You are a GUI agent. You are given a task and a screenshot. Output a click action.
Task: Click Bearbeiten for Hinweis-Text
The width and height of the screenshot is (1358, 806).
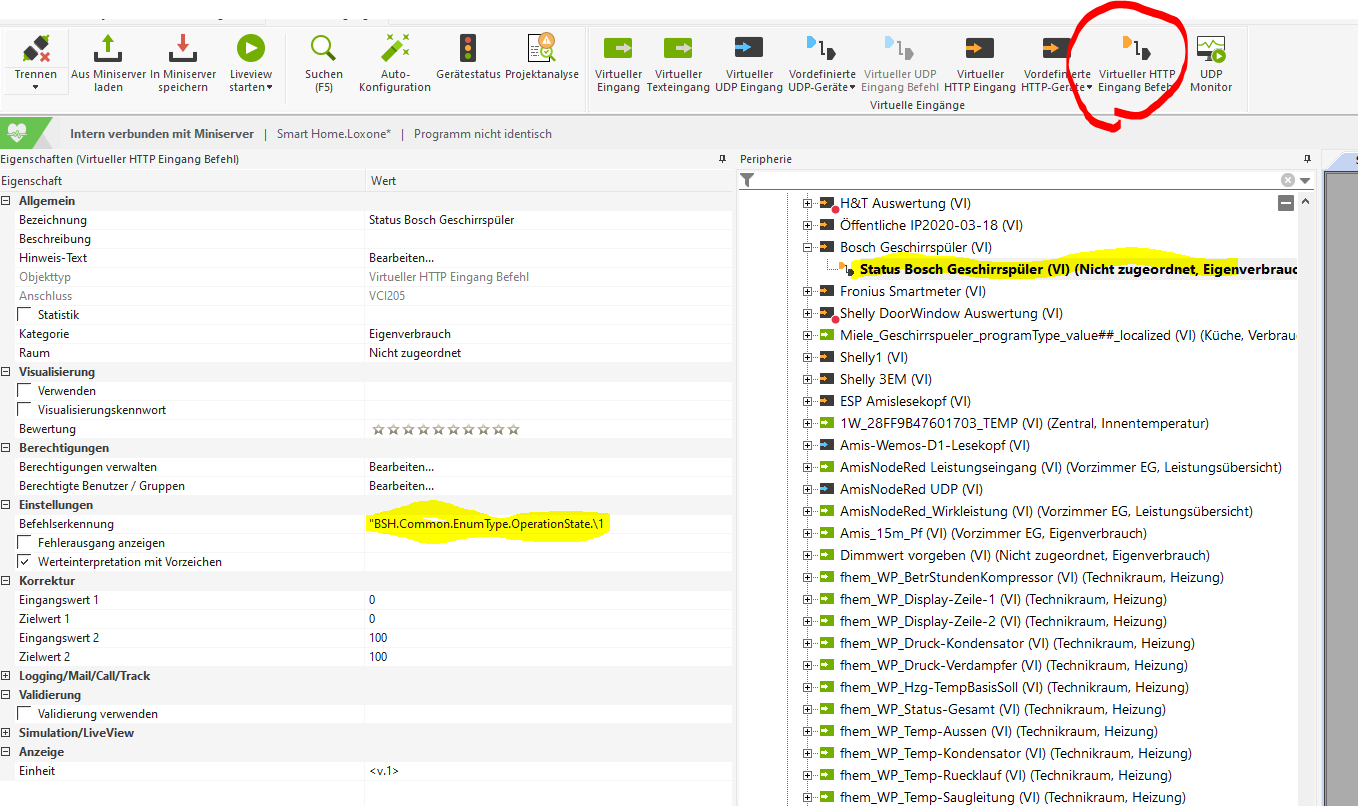(401, 258)
